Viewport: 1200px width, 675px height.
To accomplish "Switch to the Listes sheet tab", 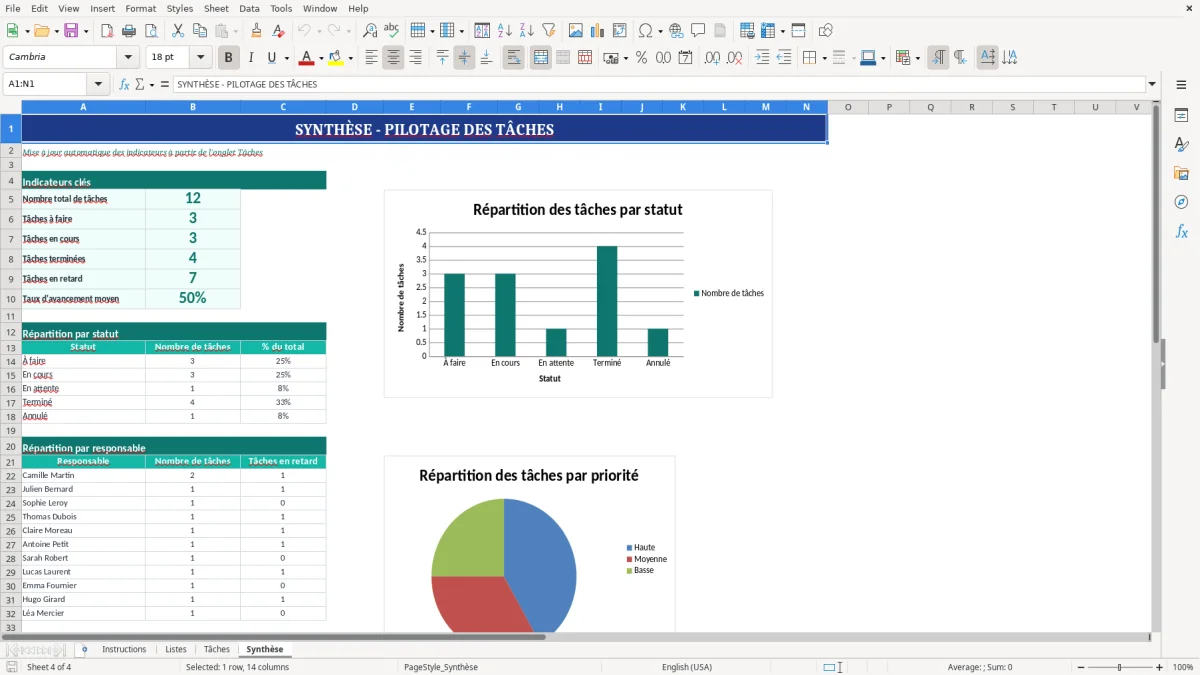I will (176, 649).
